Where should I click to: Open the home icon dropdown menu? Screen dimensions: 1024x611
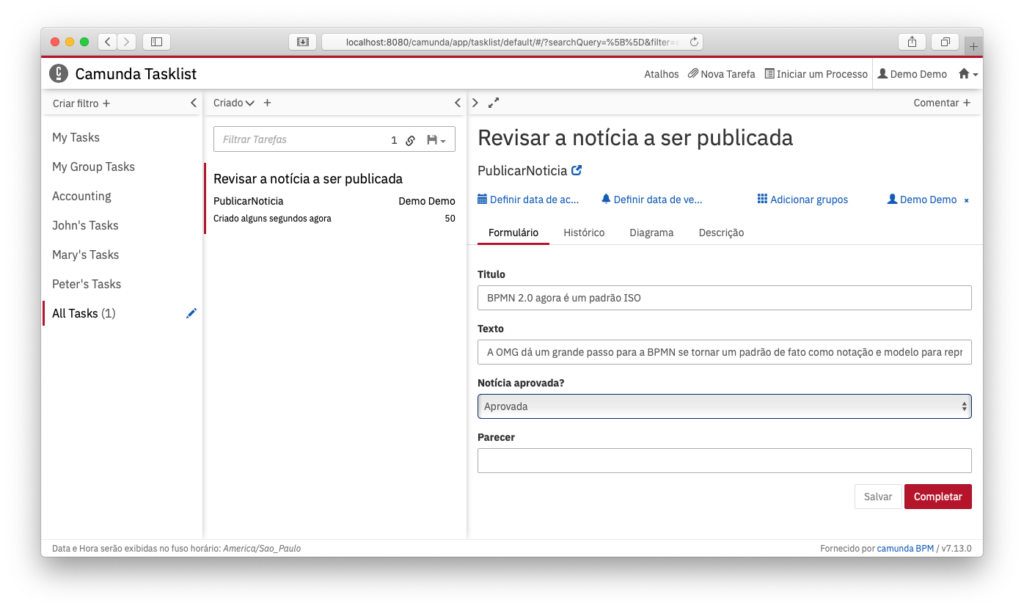tap(967, 74)
